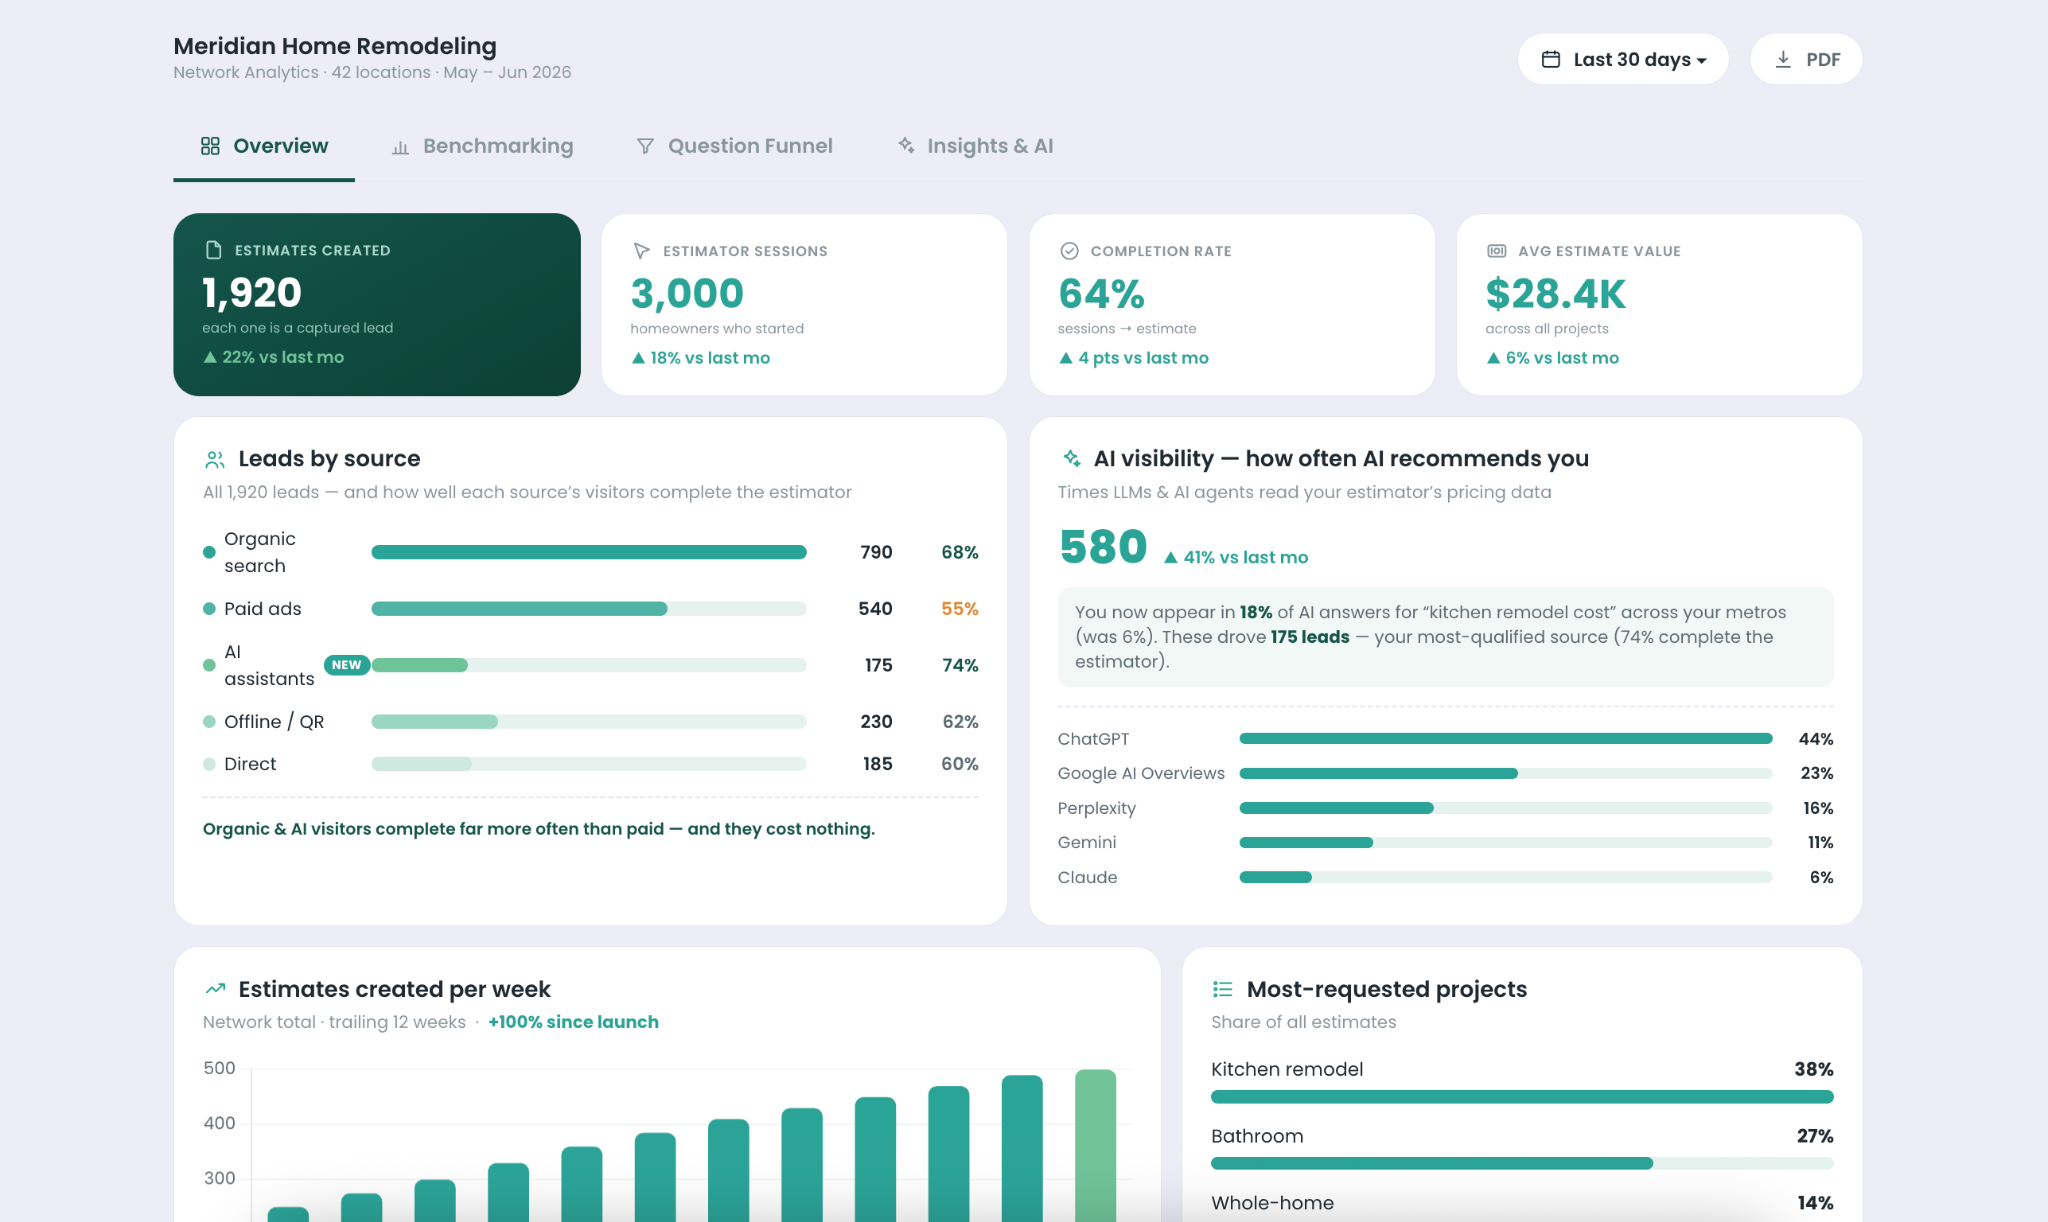Select the Completion Rate 64% card
The width and height of the screenshot is (2048, 1222).
(x=1232, y=304)
